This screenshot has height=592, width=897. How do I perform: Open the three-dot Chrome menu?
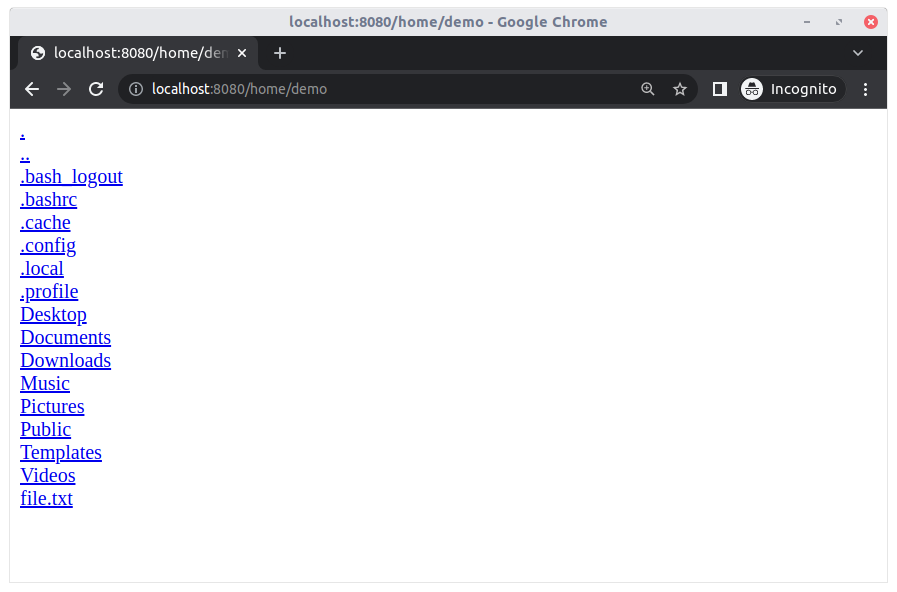click(865, 89)
